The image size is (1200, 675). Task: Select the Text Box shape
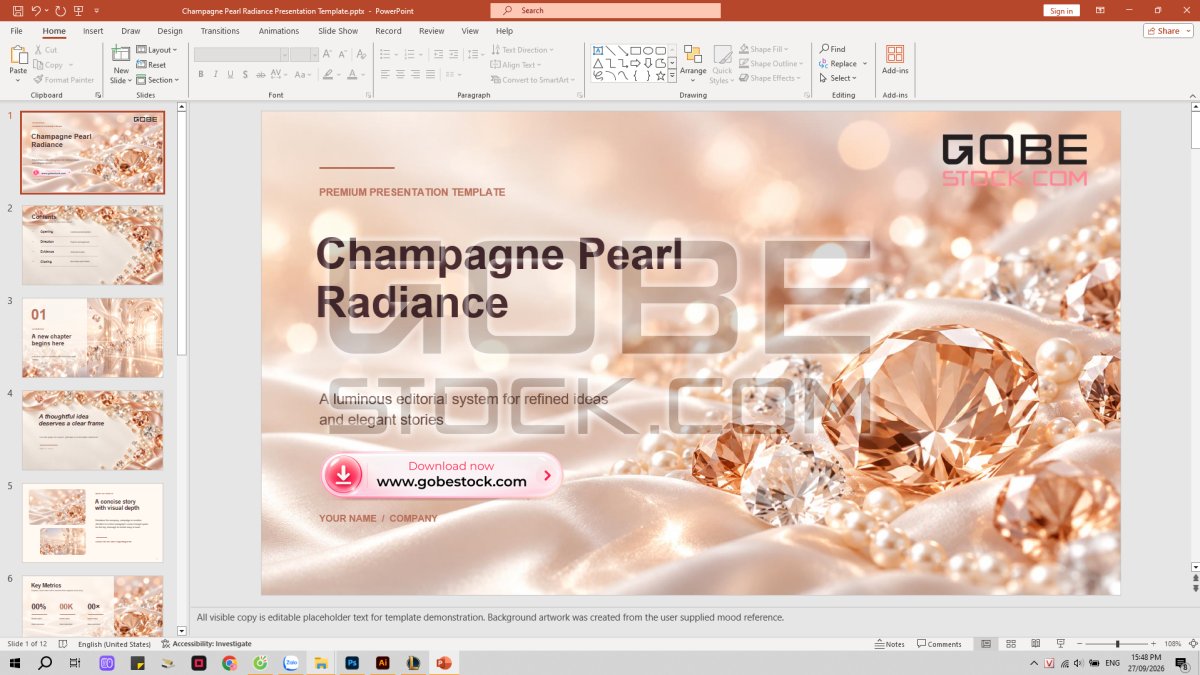coord(598,50)
